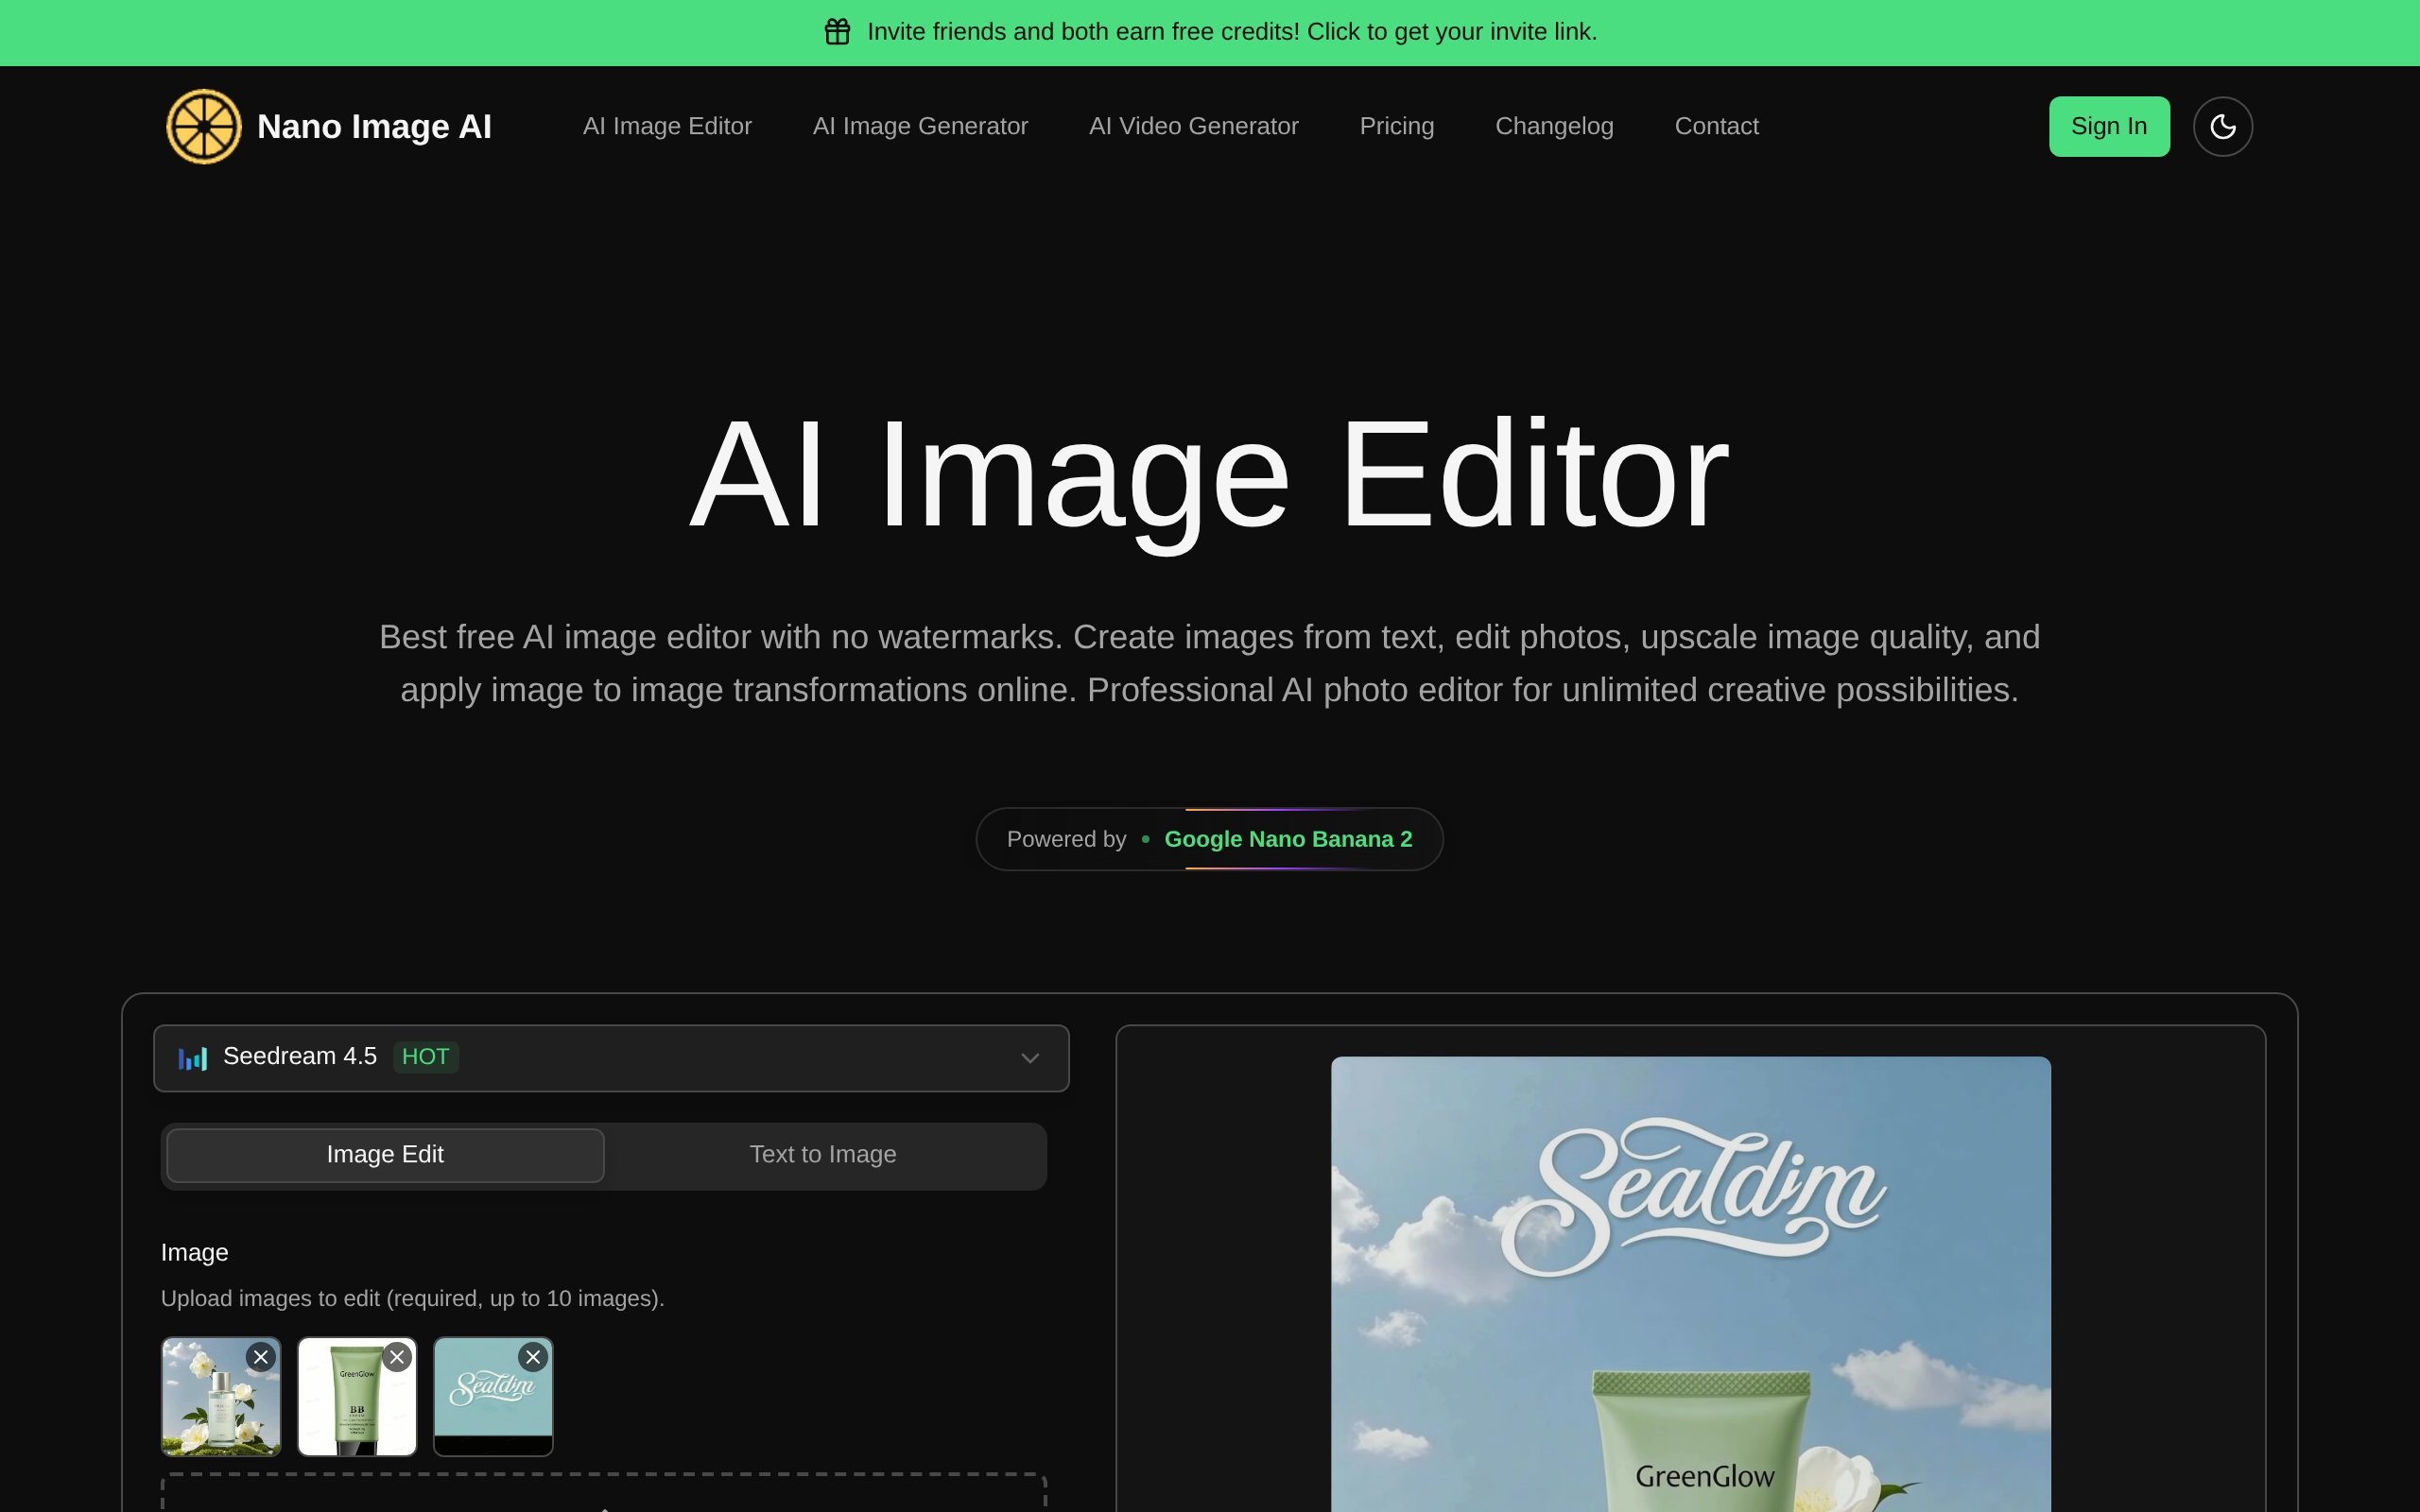Expand the model dropdown chevron
The width and height of the screenshot is (2420, 1512).
(x=1030, y=1057)
